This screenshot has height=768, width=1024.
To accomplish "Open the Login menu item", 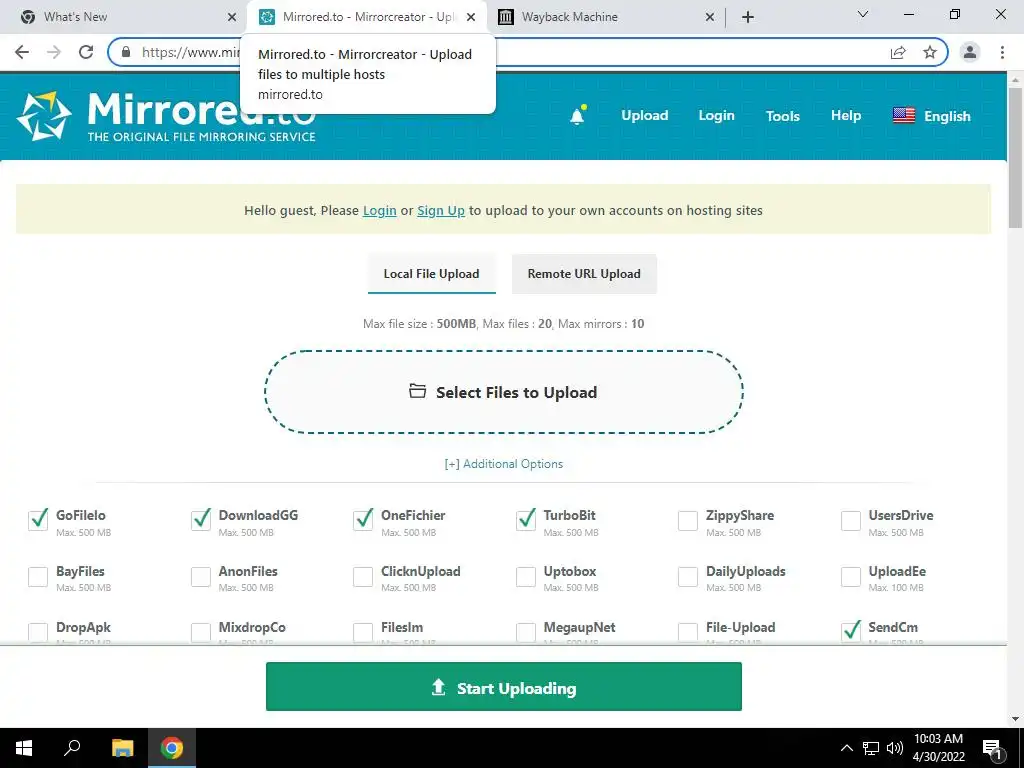I will click(x=716, y=116).
